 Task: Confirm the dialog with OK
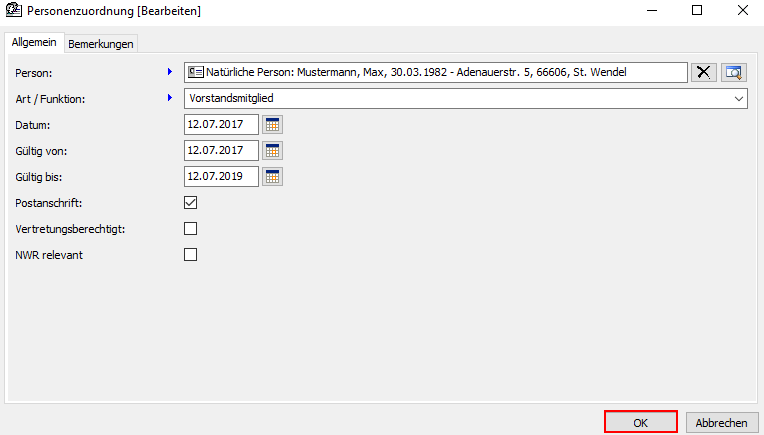pyautogui.click(x=641, y=422)
